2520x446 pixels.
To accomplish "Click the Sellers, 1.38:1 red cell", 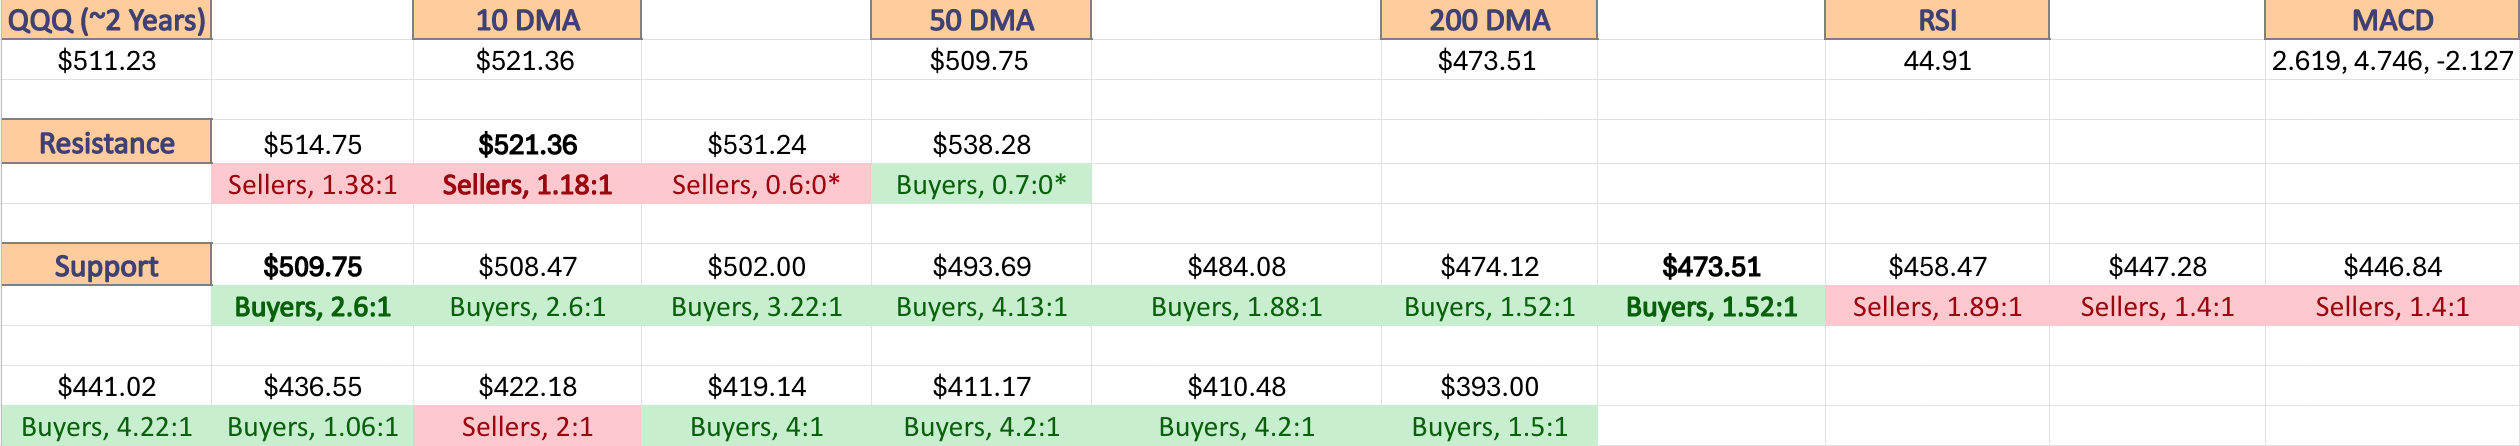I will (x=312, y=184).
